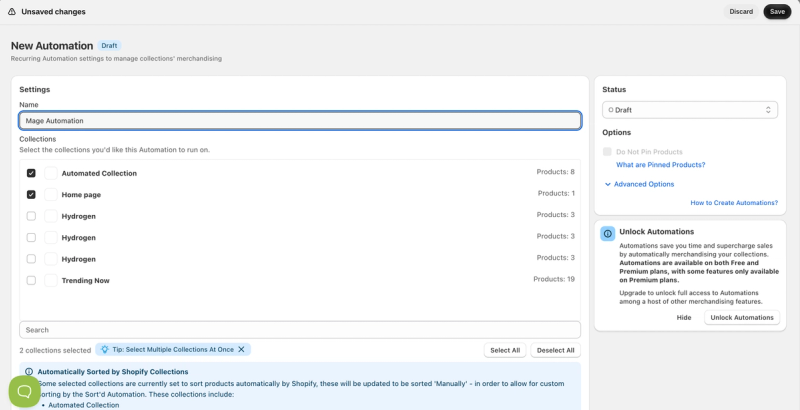Image resolution: width=800 pixels, height=410 pixels.
Task: Hide the Unlock Automations panel
Action: pyautogui.click(x=684, y=317)
